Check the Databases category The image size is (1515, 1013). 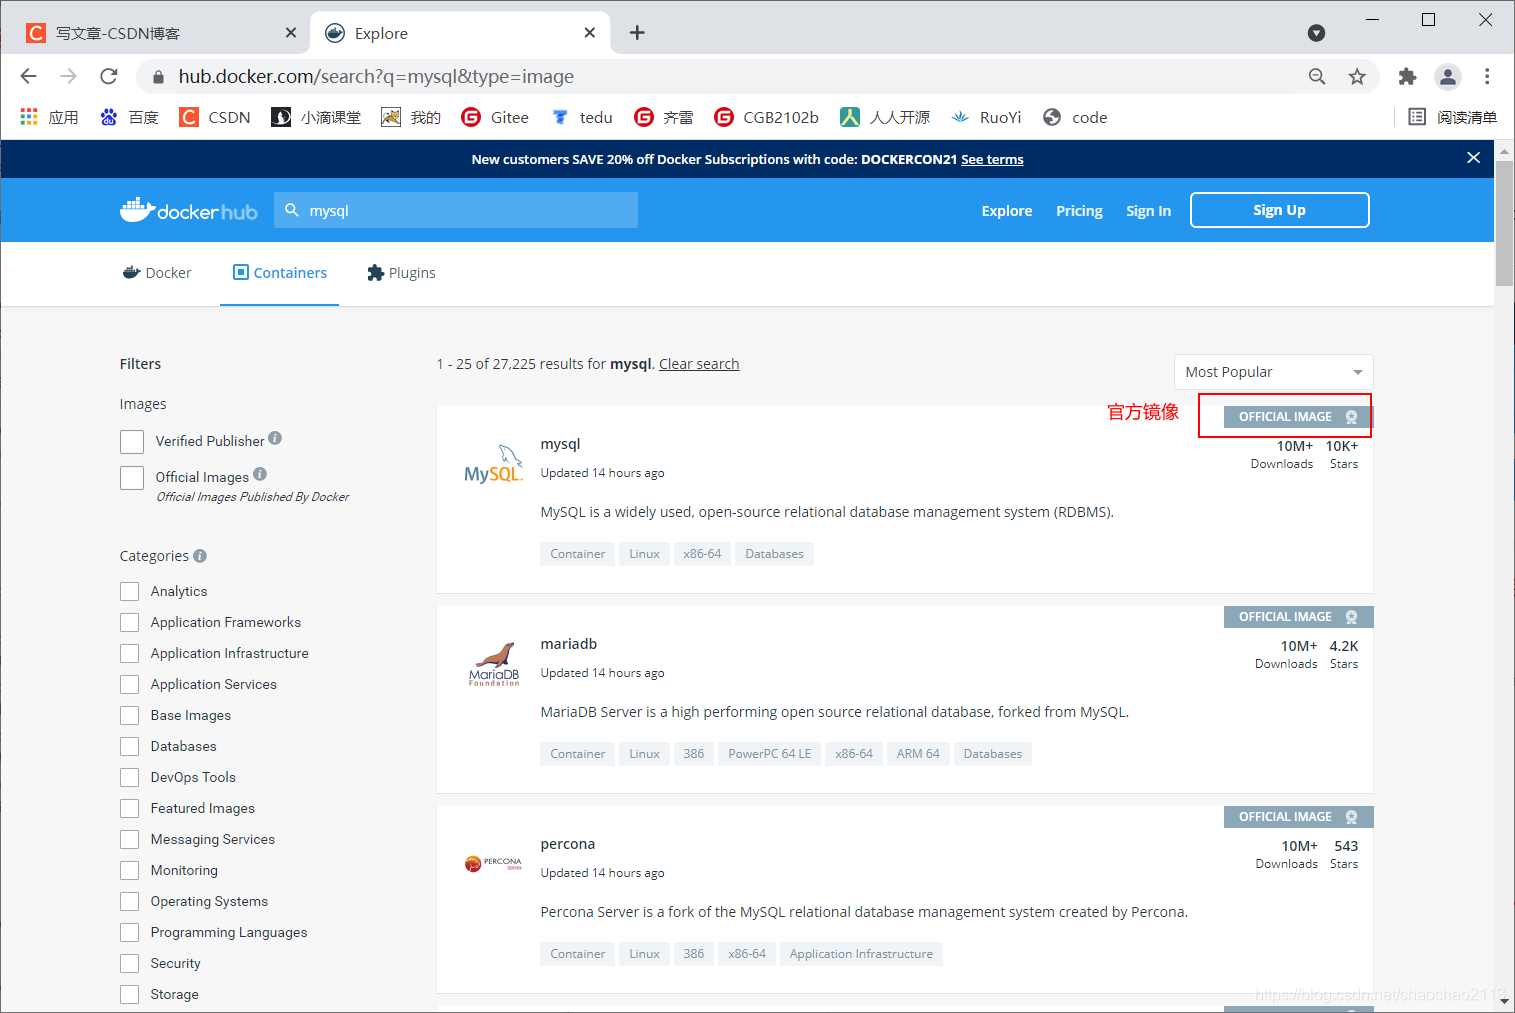(x=129, y=746)
